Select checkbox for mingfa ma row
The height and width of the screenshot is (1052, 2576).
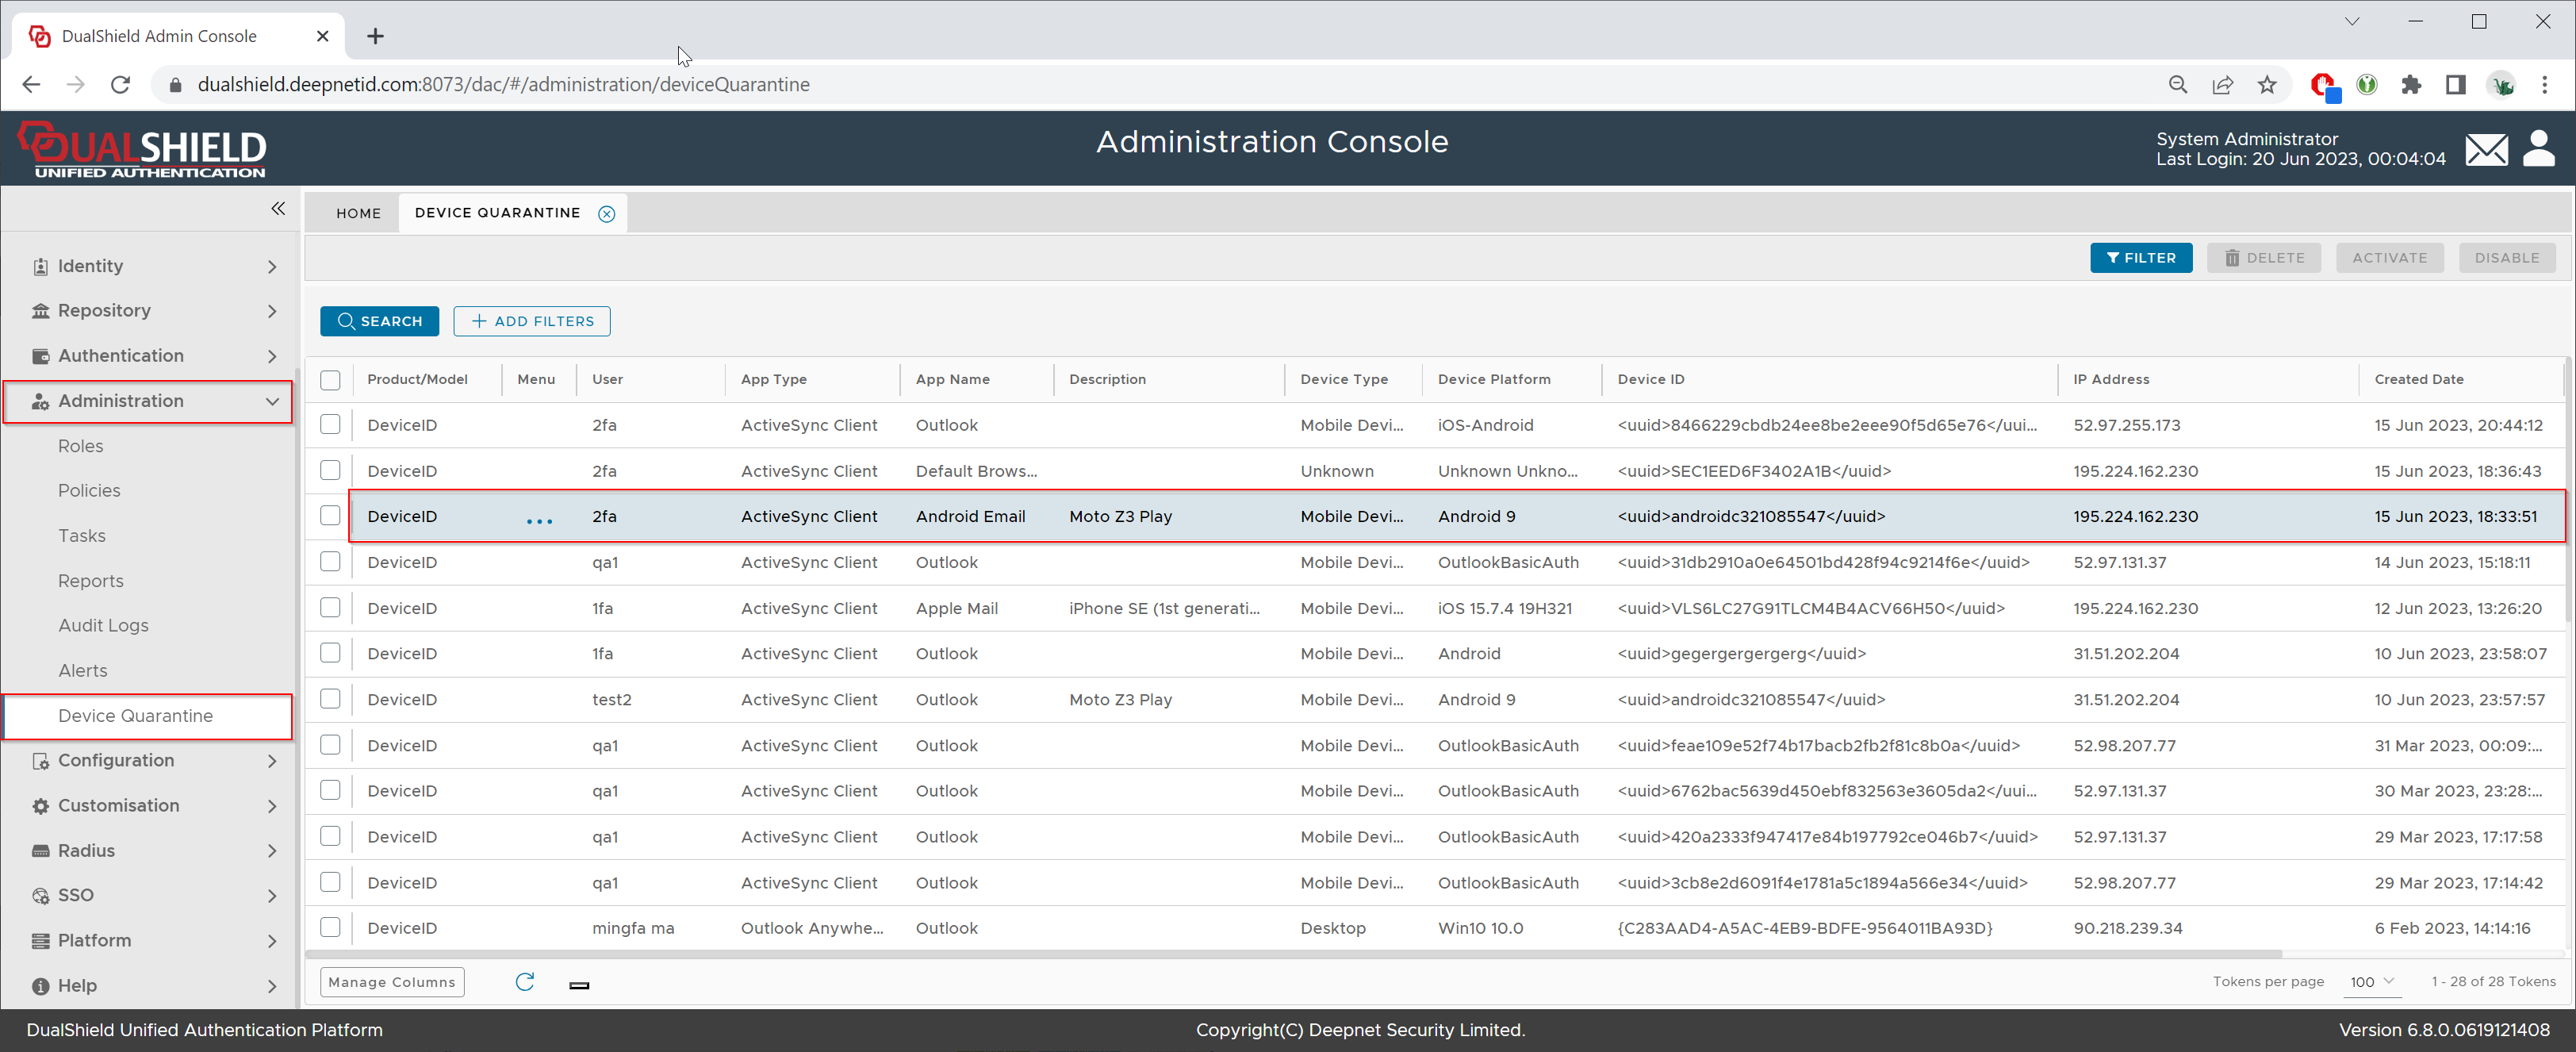(x=330, y=927)
